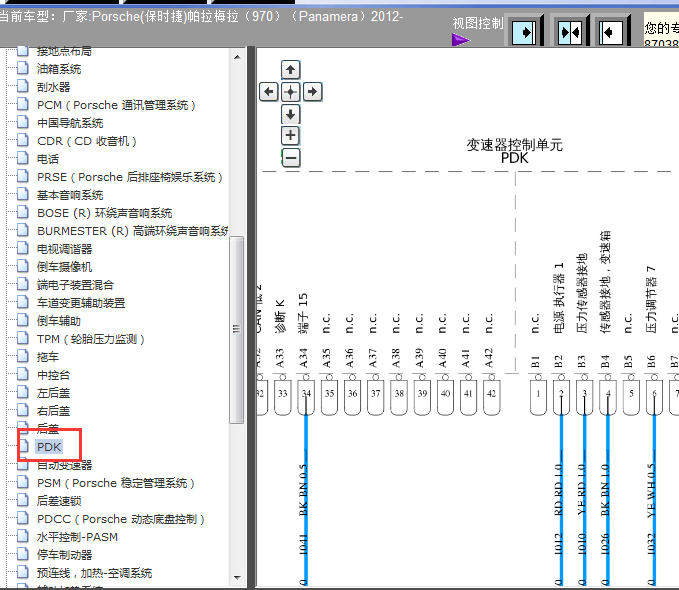Select the PDK tree item
This screenshot has width=679, height=590.
[x=49, y=447]
